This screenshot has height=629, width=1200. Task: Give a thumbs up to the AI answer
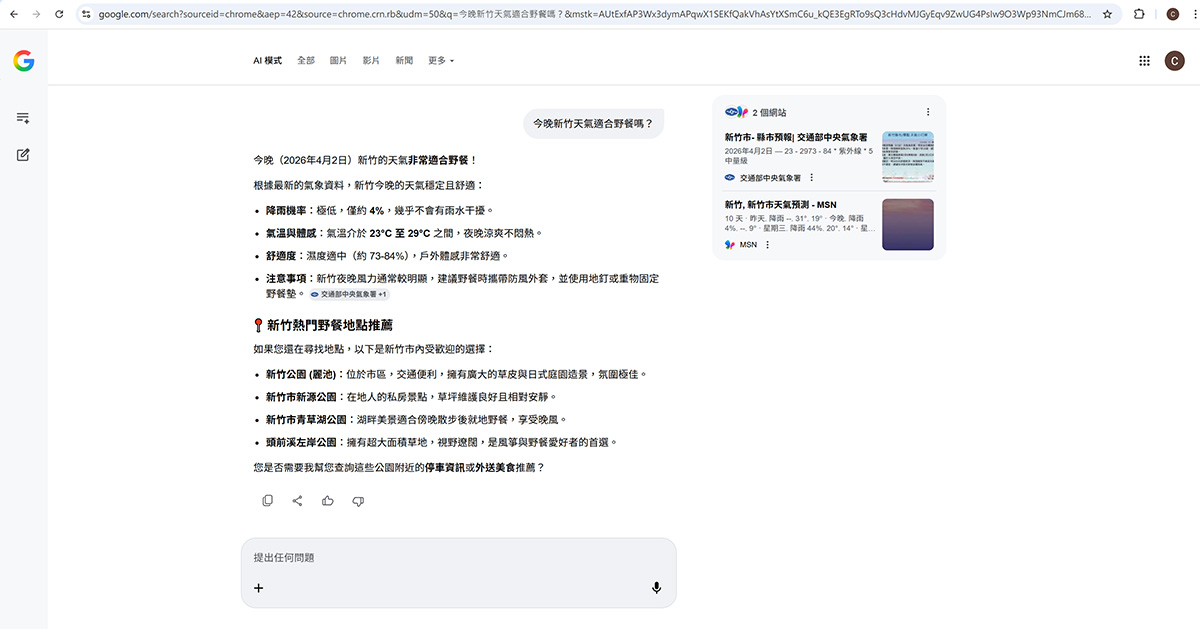(x=327, y=500)
